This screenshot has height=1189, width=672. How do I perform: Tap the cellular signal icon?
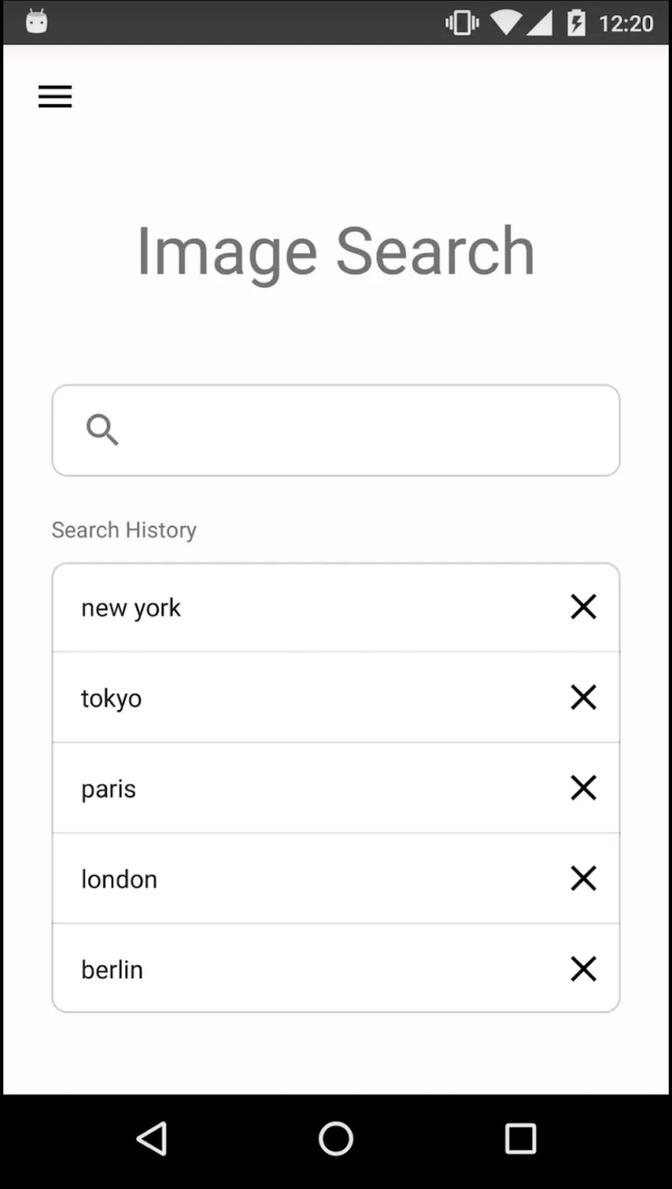click(540, 22)
